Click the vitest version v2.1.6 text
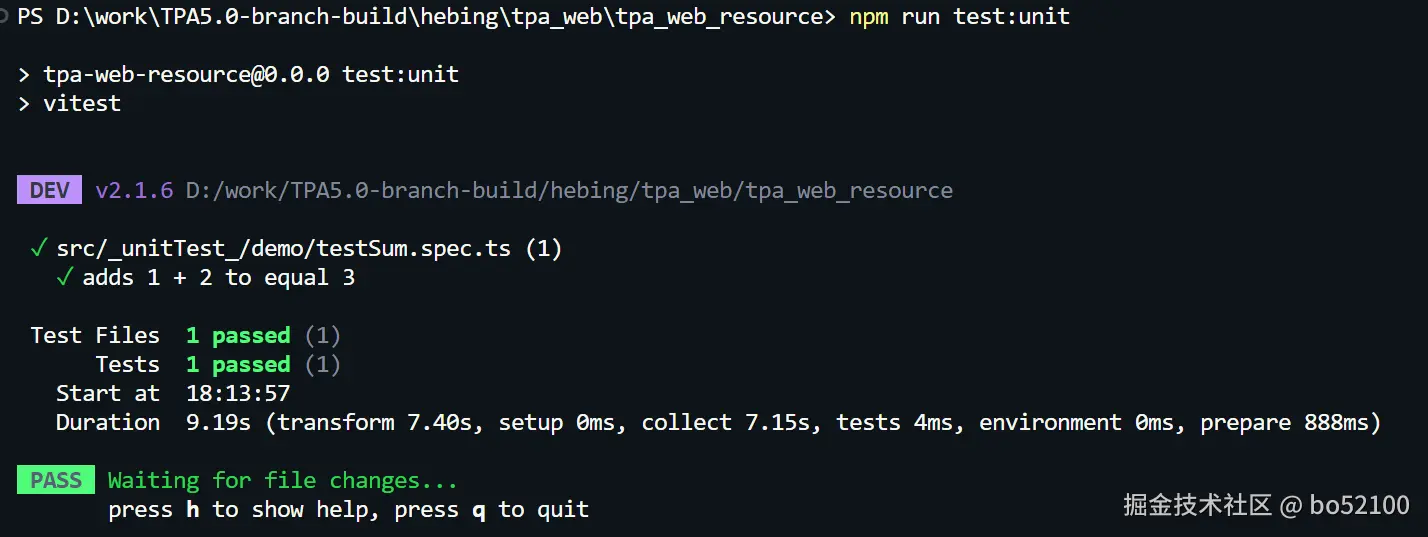The width and height of the screenshot is (1428, 537). [x=134, y=190]
